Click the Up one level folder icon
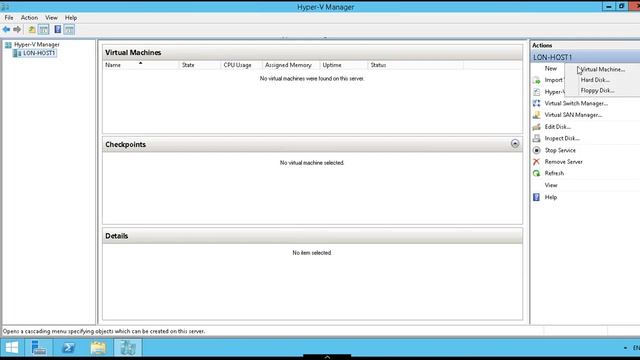This screenshot has height=360, width=640. click(31, 29)
